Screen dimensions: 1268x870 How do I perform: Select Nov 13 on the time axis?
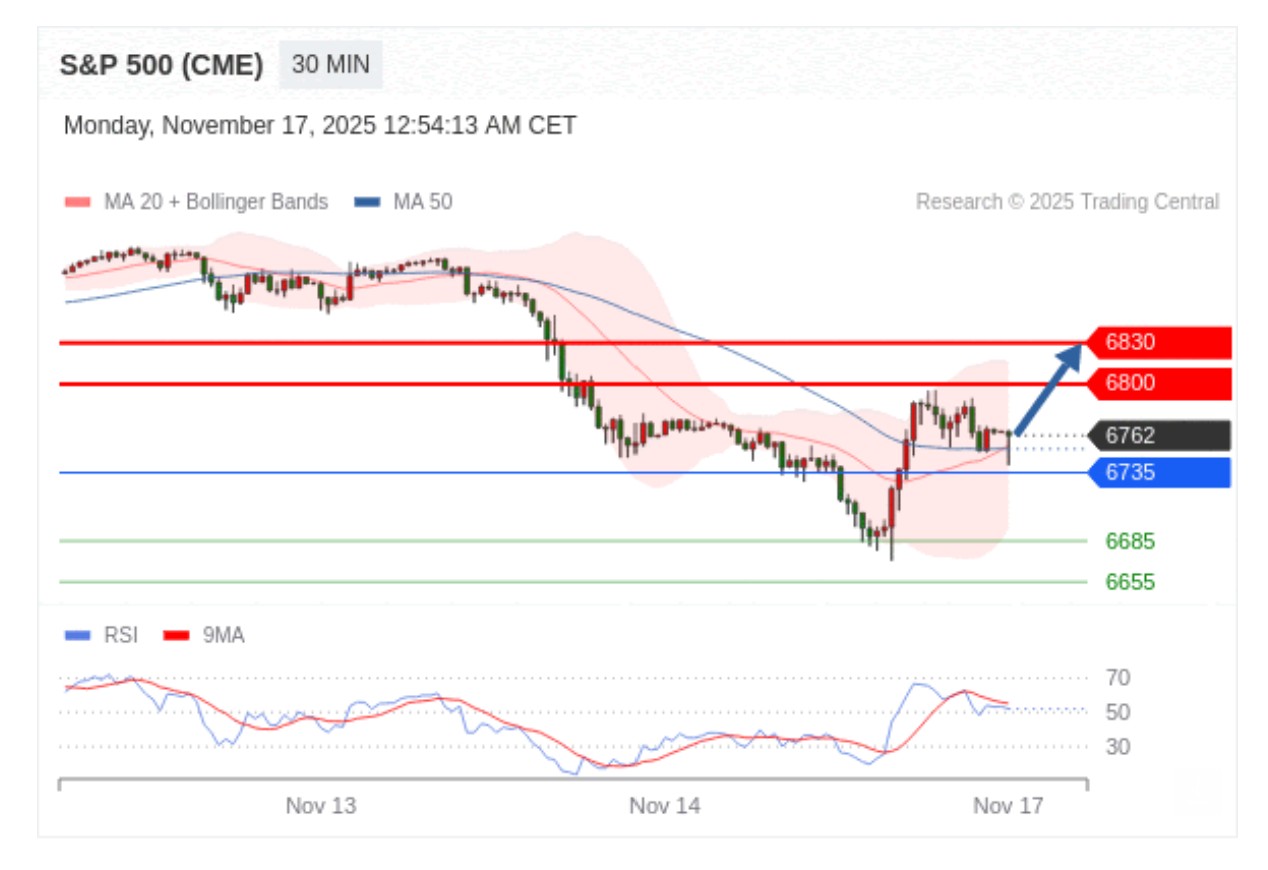point(320,806)
